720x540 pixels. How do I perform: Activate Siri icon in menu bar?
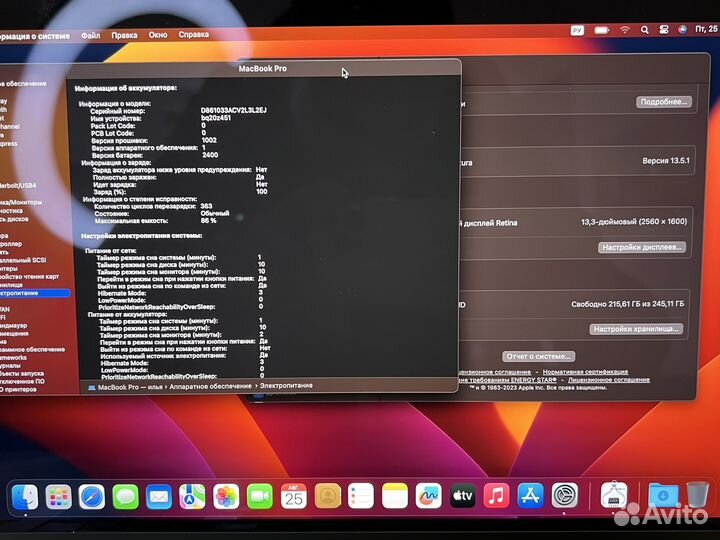682,29
